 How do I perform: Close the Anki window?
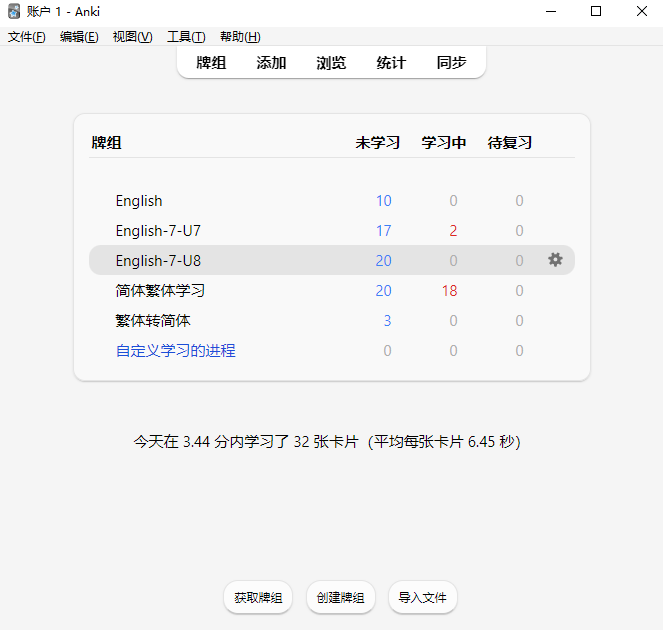click(x=641, y=11)
